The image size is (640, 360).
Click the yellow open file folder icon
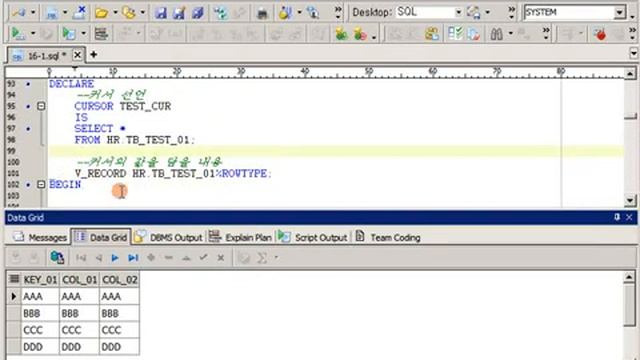coord(101,13)
